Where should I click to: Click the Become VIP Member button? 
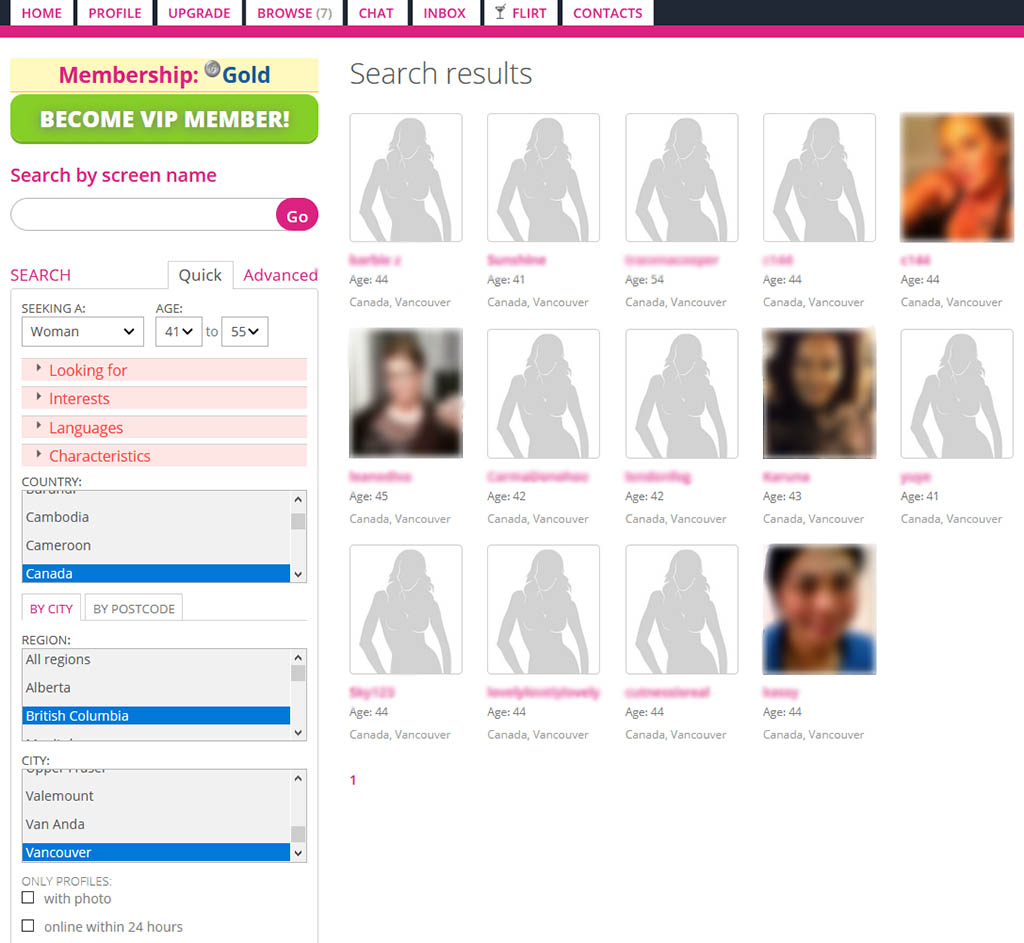click(x=164, y=119)
